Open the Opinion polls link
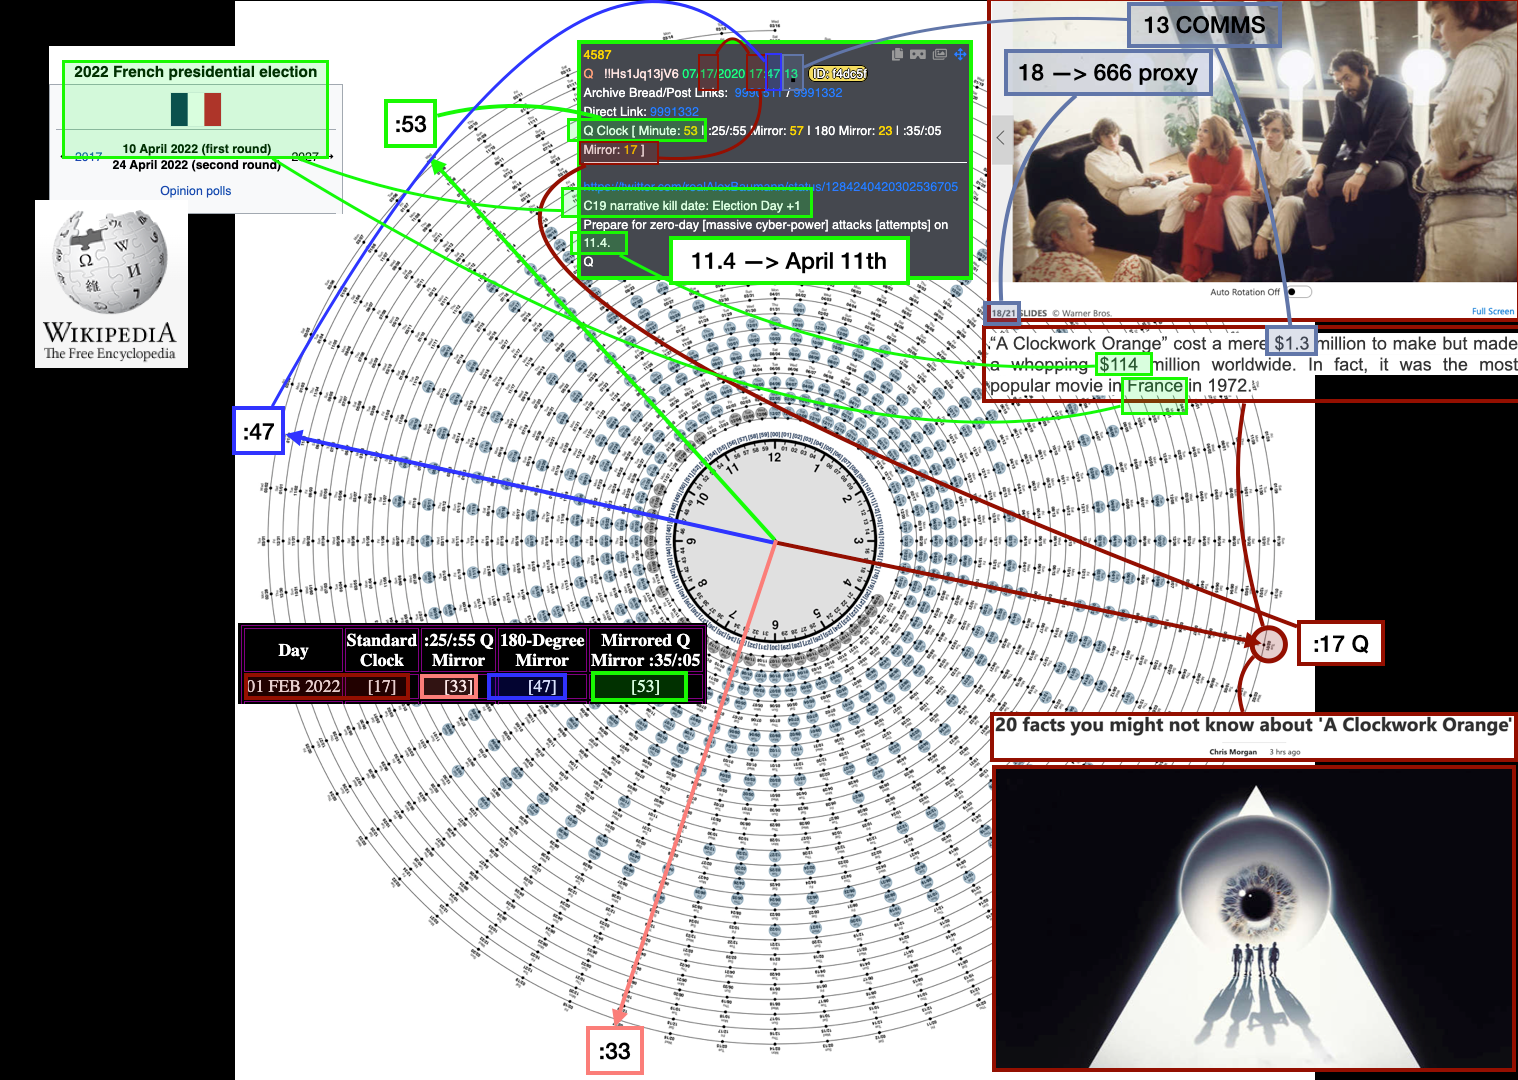This screenshot has width=1518, height=1080. pyautogui.click(x=196, y=190)
